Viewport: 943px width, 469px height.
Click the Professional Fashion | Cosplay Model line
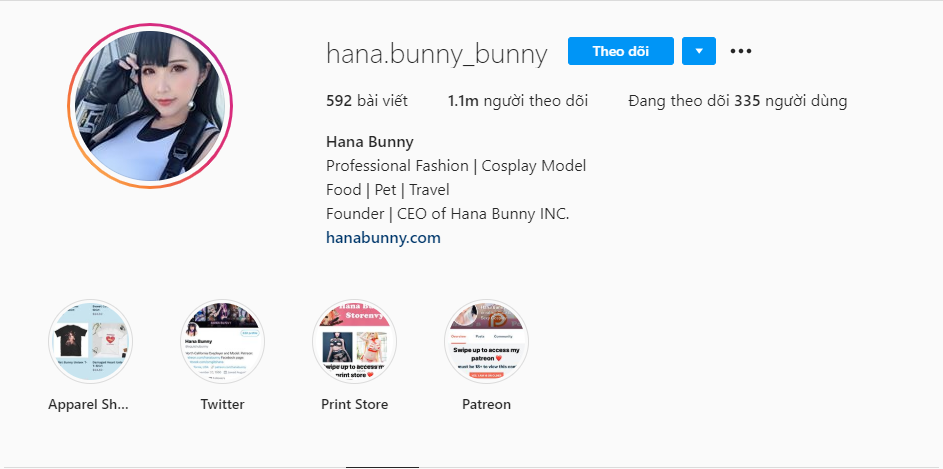pyautogui.click(x=456, y=166)
